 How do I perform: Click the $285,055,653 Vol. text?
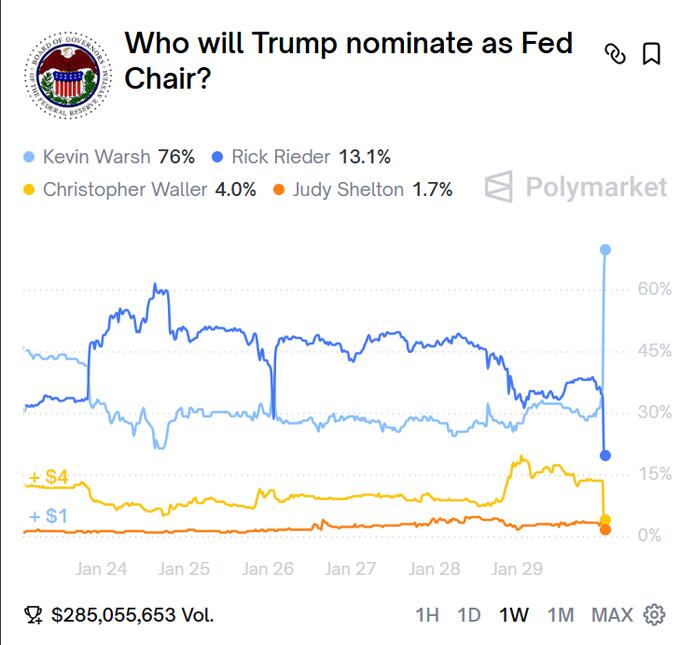click(x=132, y=614)
